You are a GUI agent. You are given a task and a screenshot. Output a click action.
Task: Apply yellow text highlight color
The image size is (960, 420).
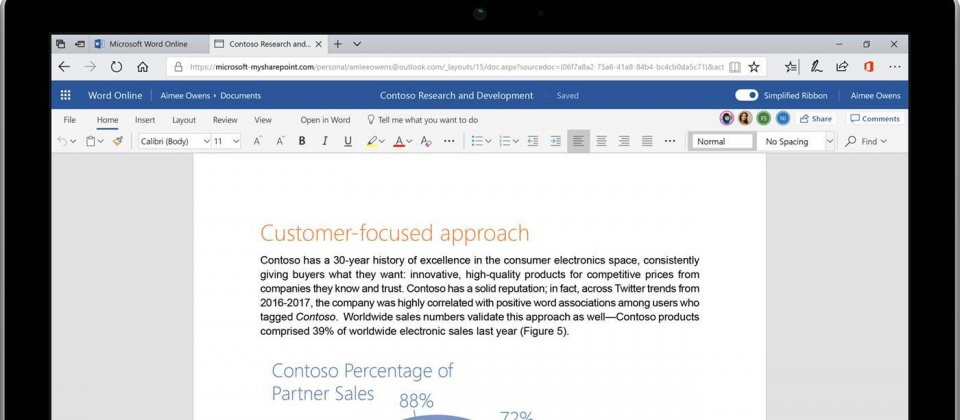click(372, 141)
